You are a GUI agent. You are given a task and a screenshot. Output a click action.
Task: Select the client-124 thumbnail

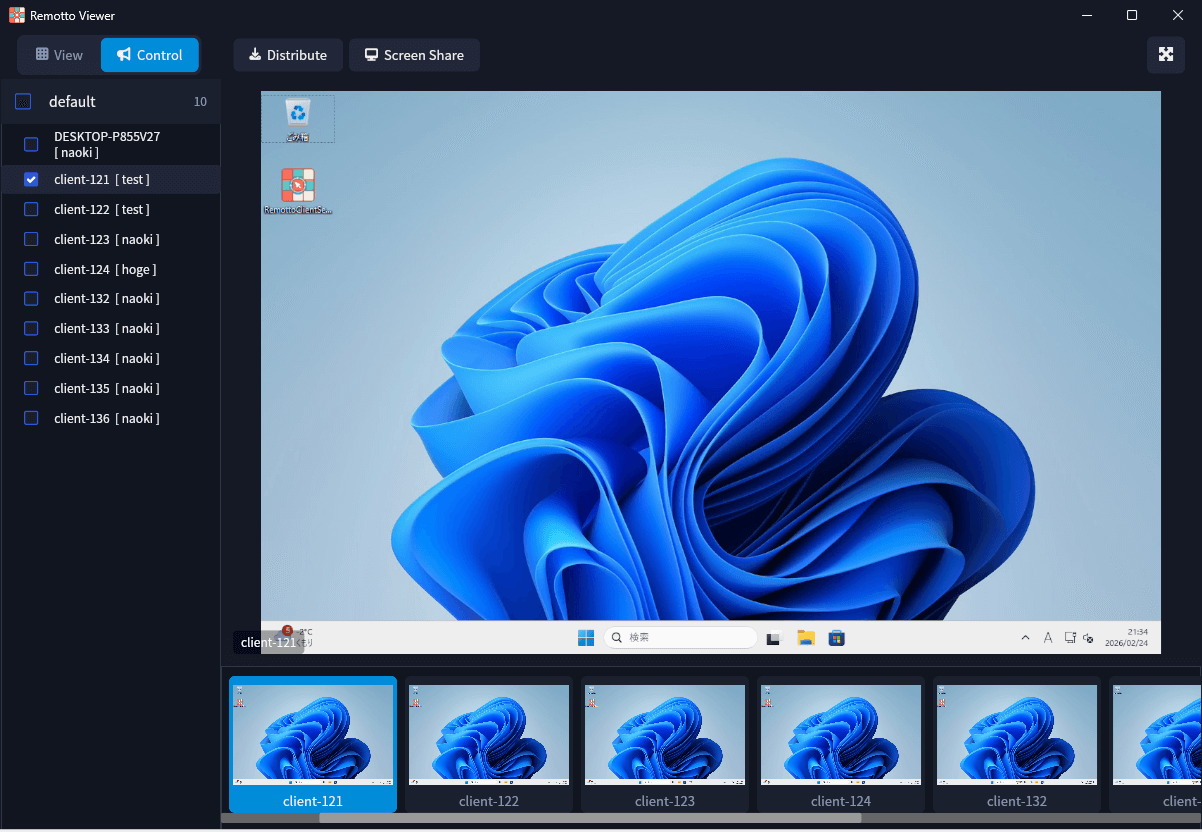841,744
